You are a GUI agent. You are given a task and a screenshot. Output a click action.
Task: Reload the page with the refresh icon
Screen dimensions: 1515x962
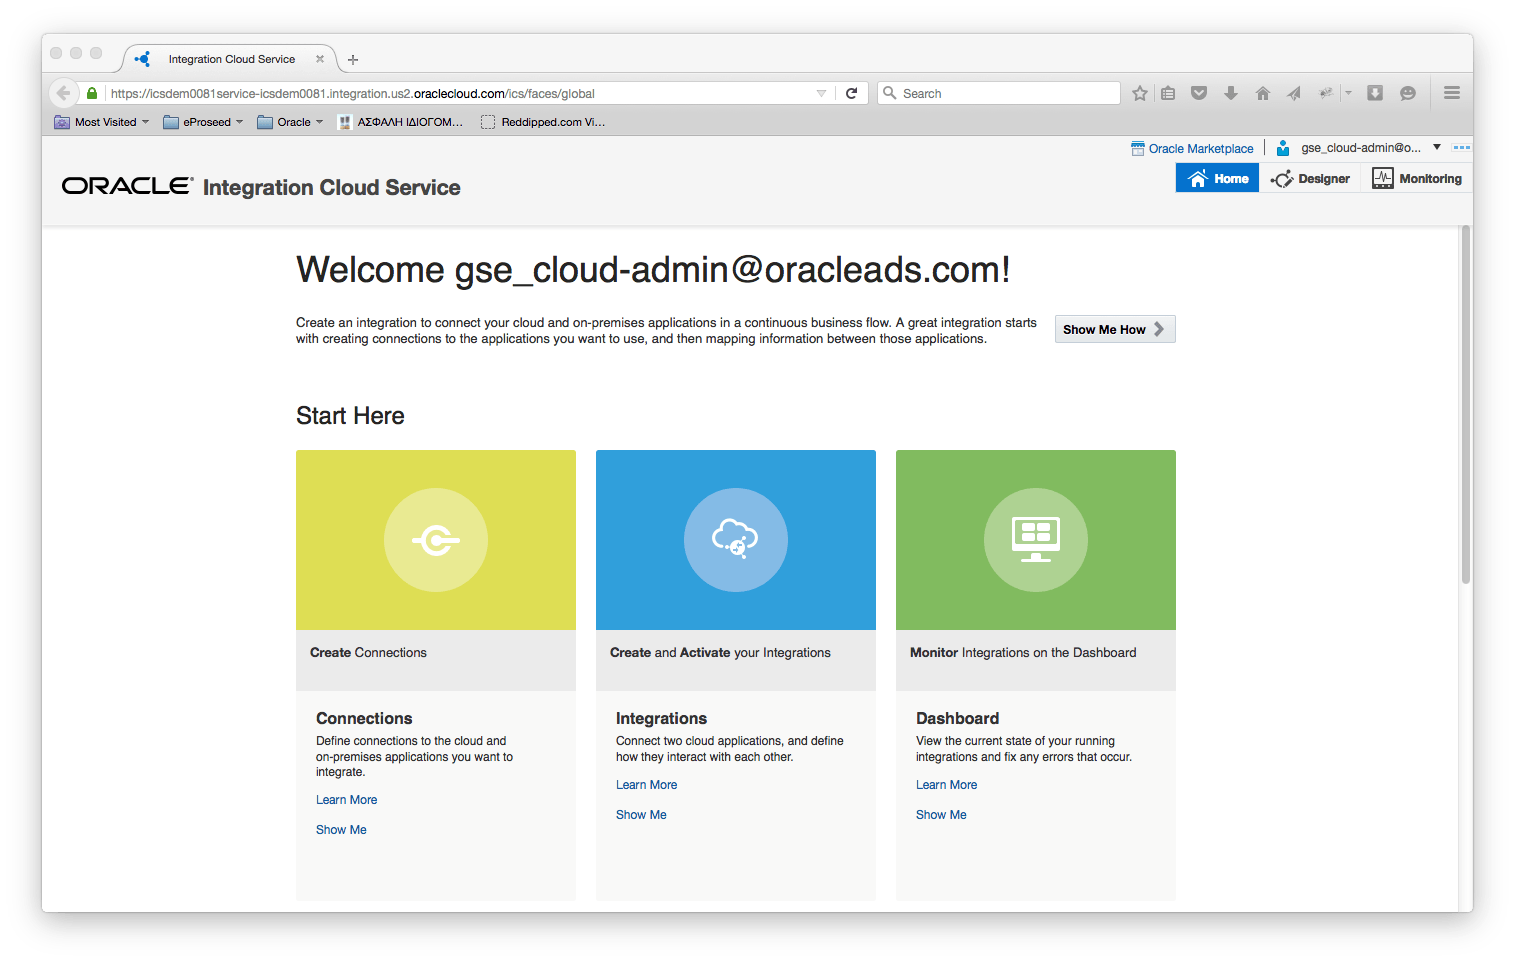(852, 93)
